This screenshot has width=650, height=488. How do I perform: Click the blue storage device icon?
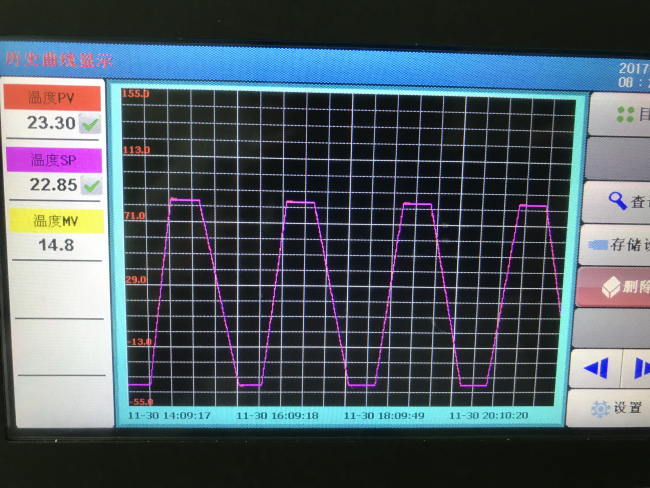(599, 244)
